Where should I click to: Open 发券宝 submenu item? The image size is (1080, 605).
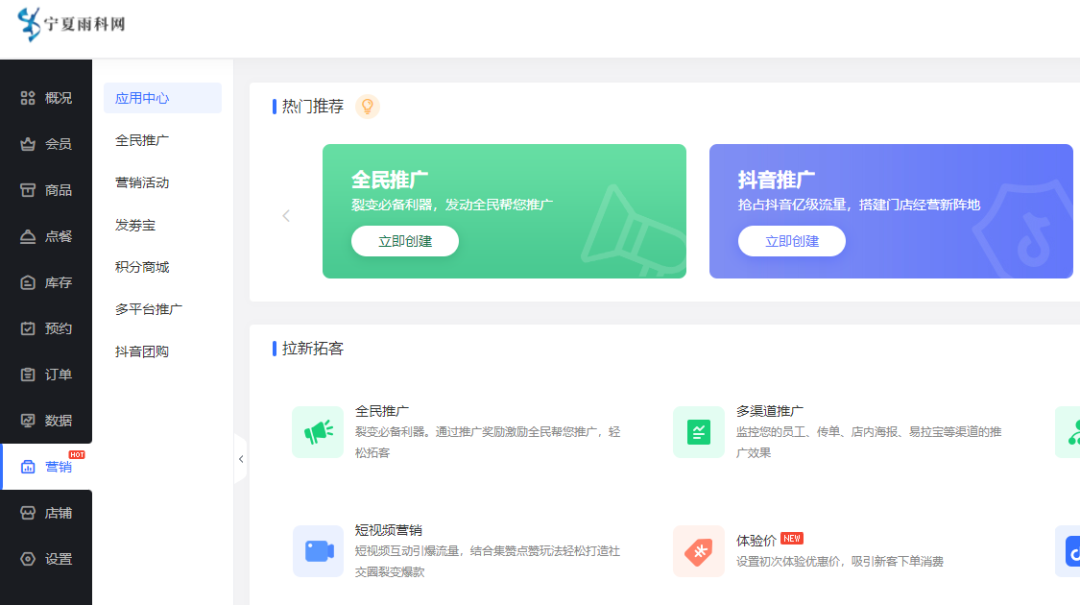coord(135,225)
